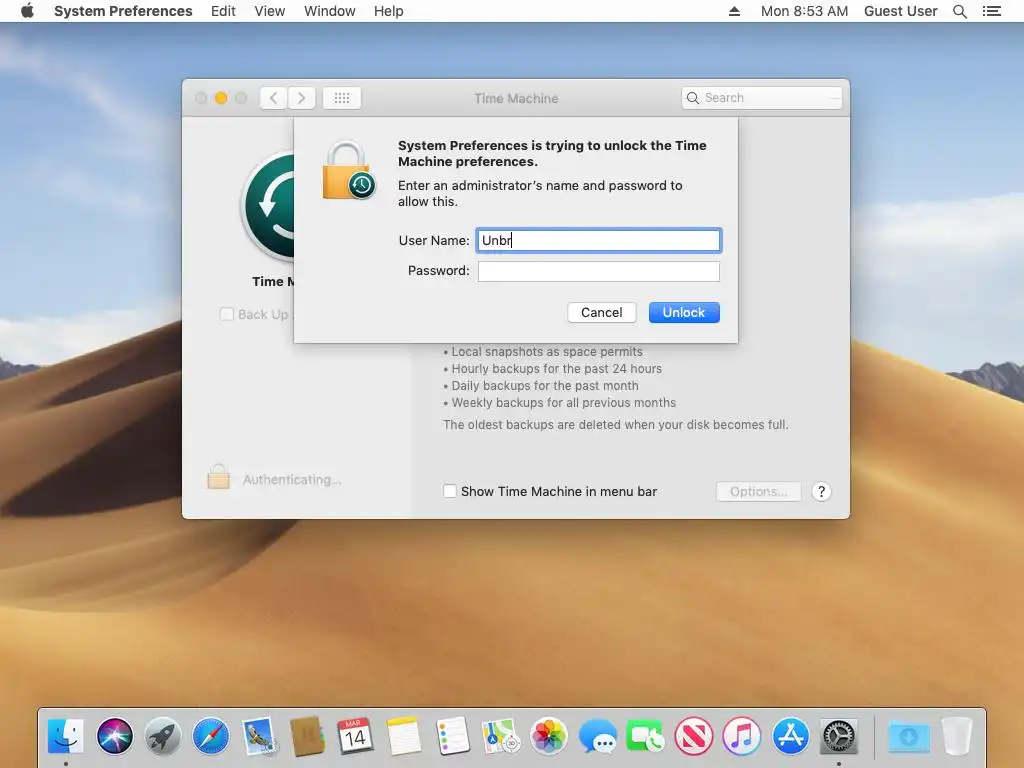Open Notes from the Dock
The width and height of the screenshot is (1024, 768).
[404, 736]
